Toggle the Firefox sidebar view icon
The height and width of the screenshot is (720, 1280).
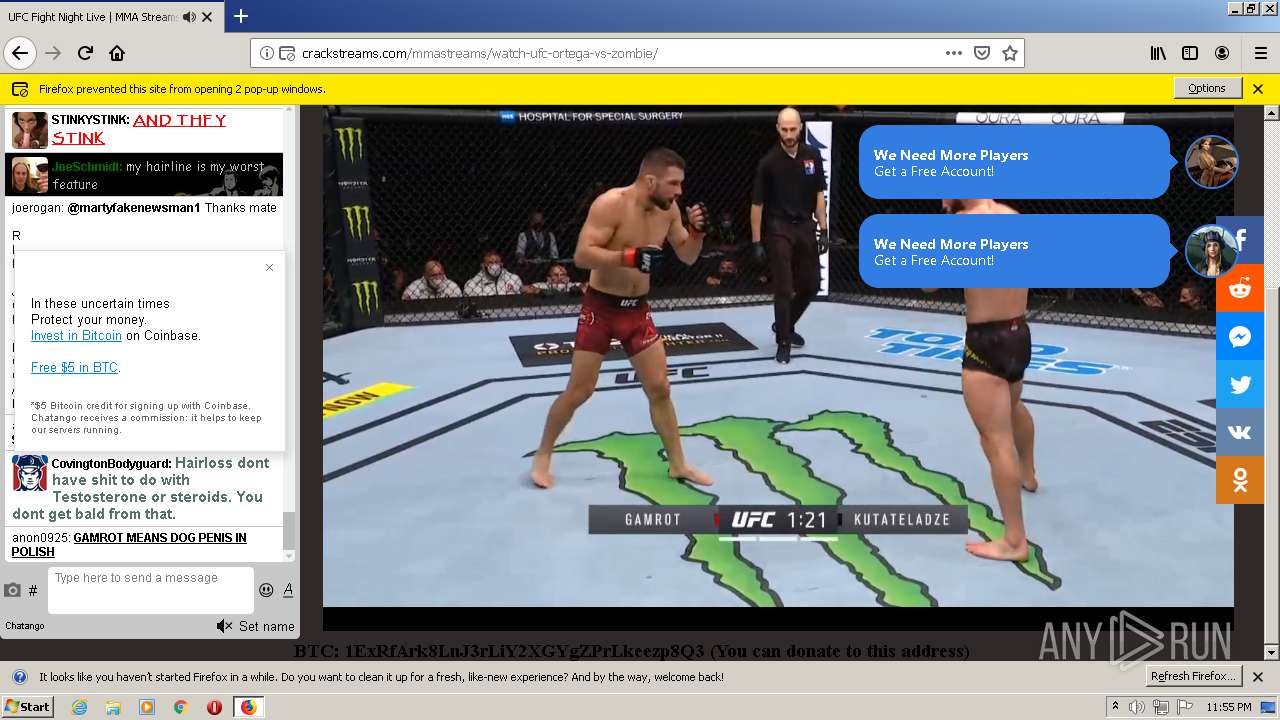[1190, 53]
